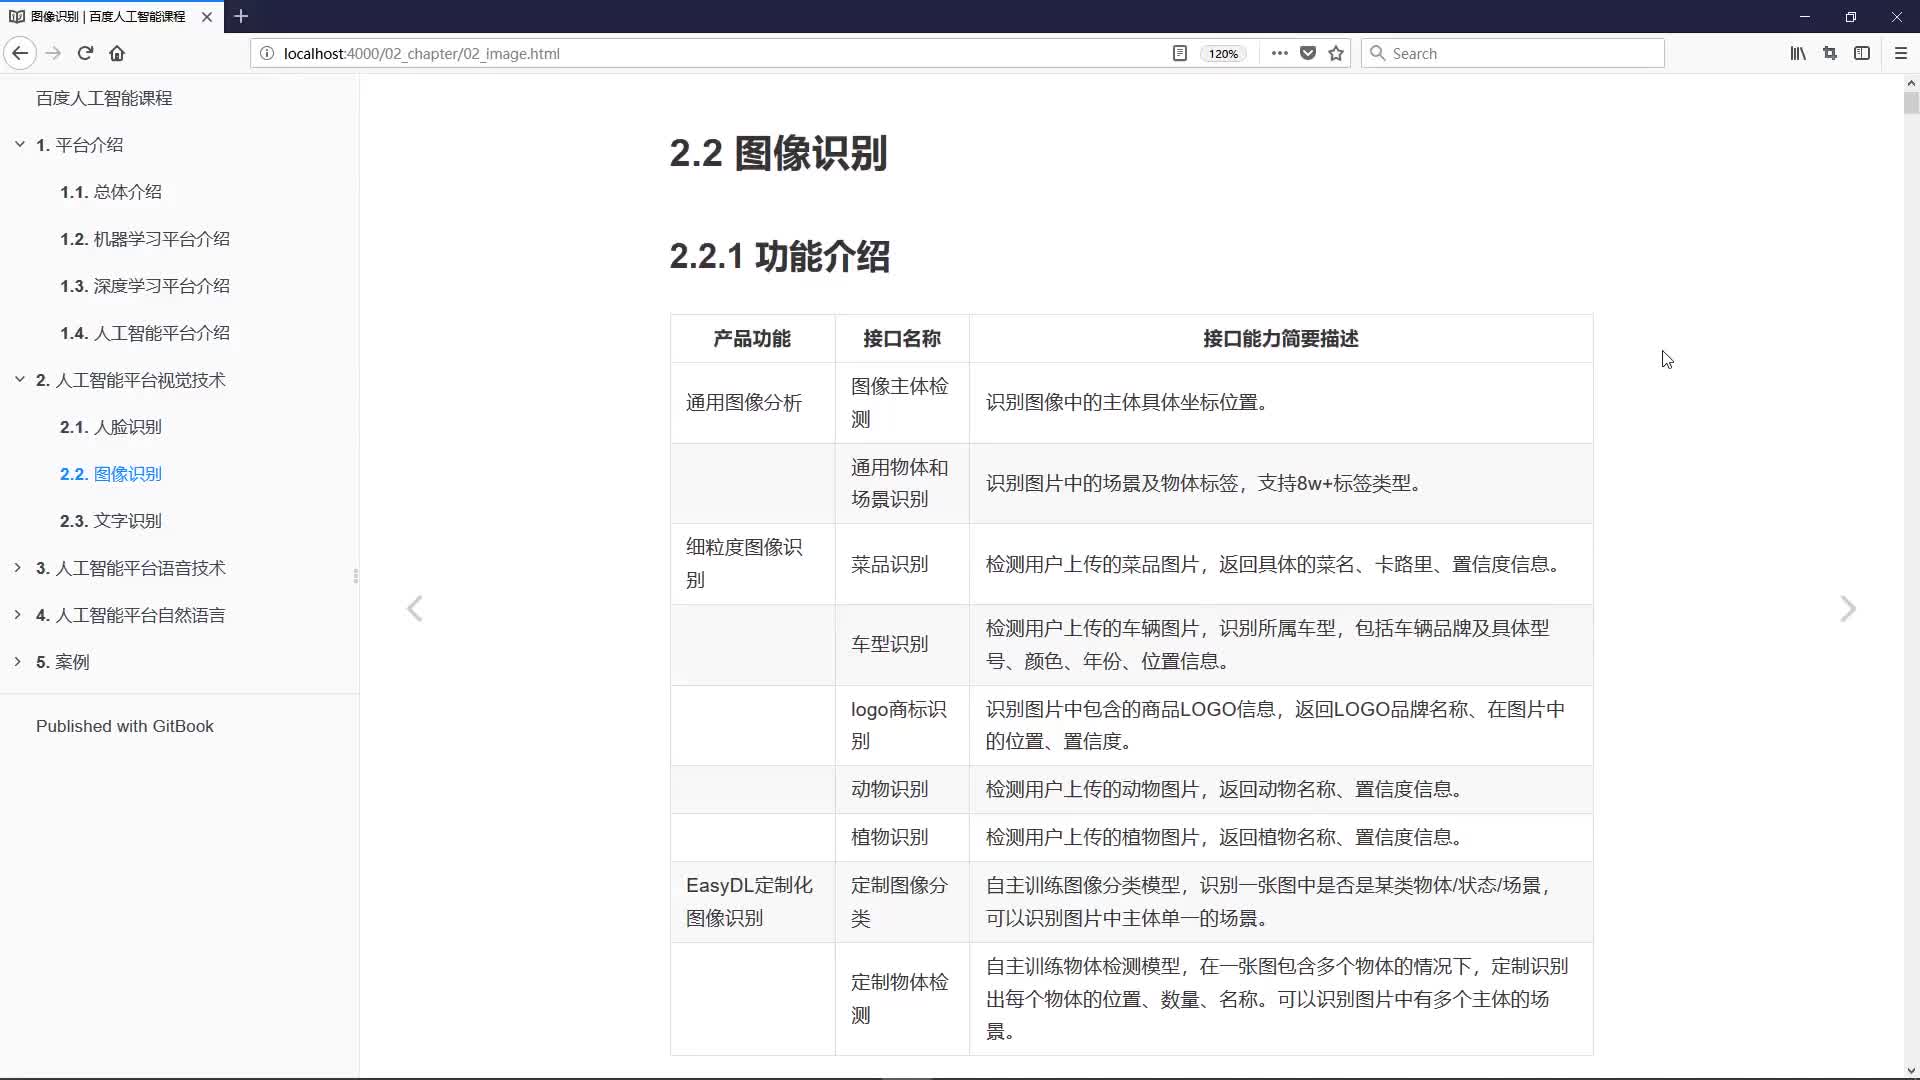Bookmark this page with the star
This screenshot has height=1080, width=1920.
(x=1336, y=53)
